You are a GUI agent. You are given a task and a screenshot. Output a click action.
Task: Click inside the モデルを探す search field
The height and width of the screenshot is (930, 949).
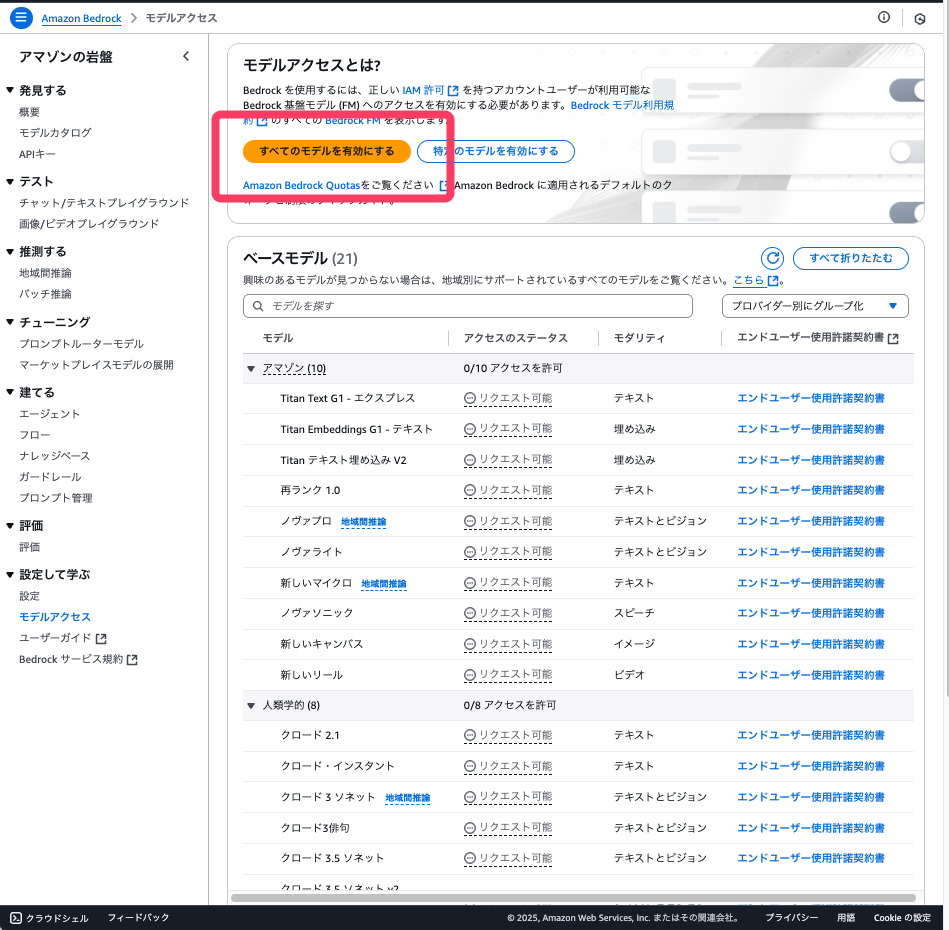tap(468, 306)
